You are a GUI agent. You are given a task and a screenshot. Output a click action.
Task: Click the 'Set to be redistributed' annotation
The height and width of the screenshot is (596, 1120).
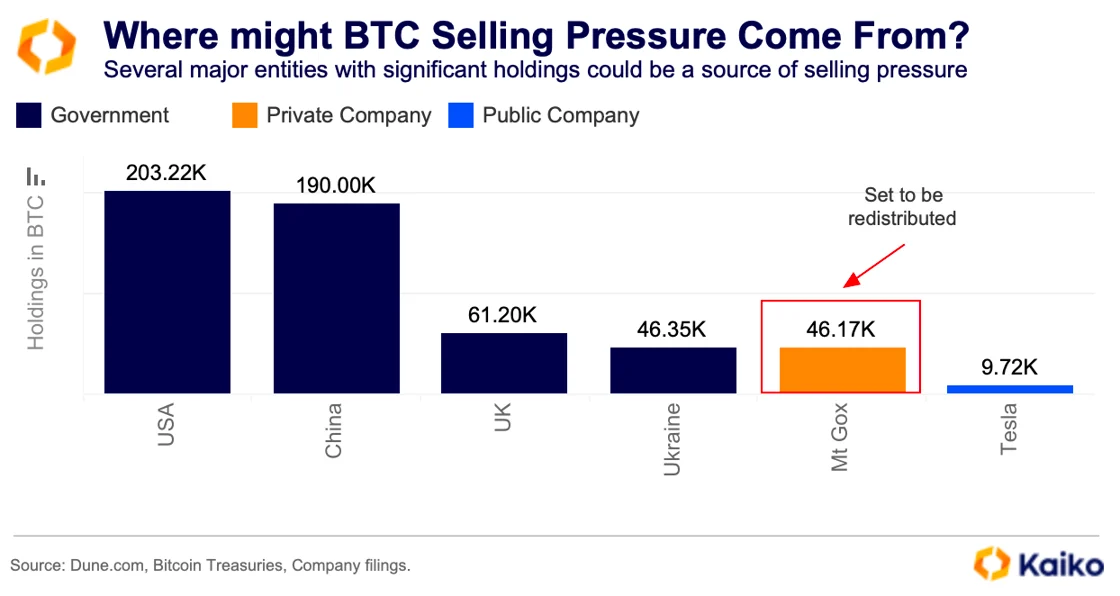(902, 207)
